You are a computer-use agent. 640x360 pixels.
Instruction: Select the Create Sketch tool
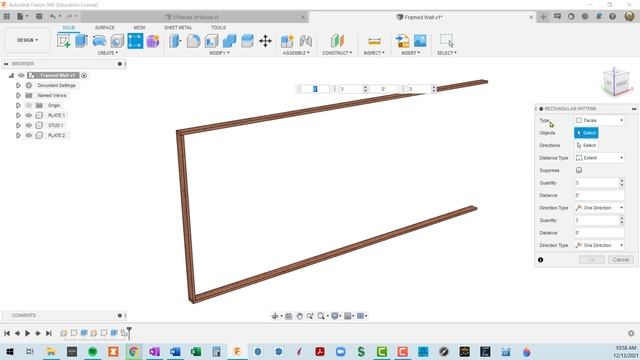(x=64, y=41)
